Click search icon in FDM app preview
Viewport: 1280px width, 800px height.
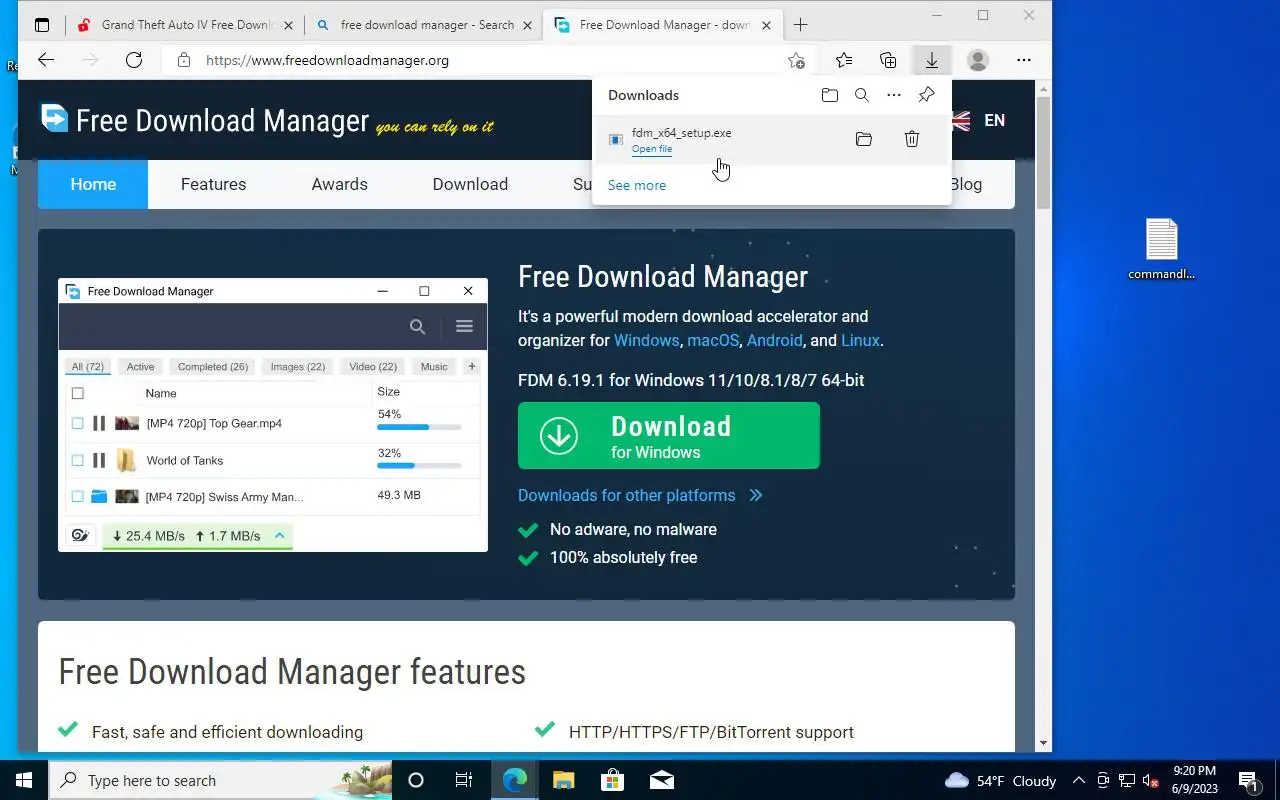tap(417, 326)
